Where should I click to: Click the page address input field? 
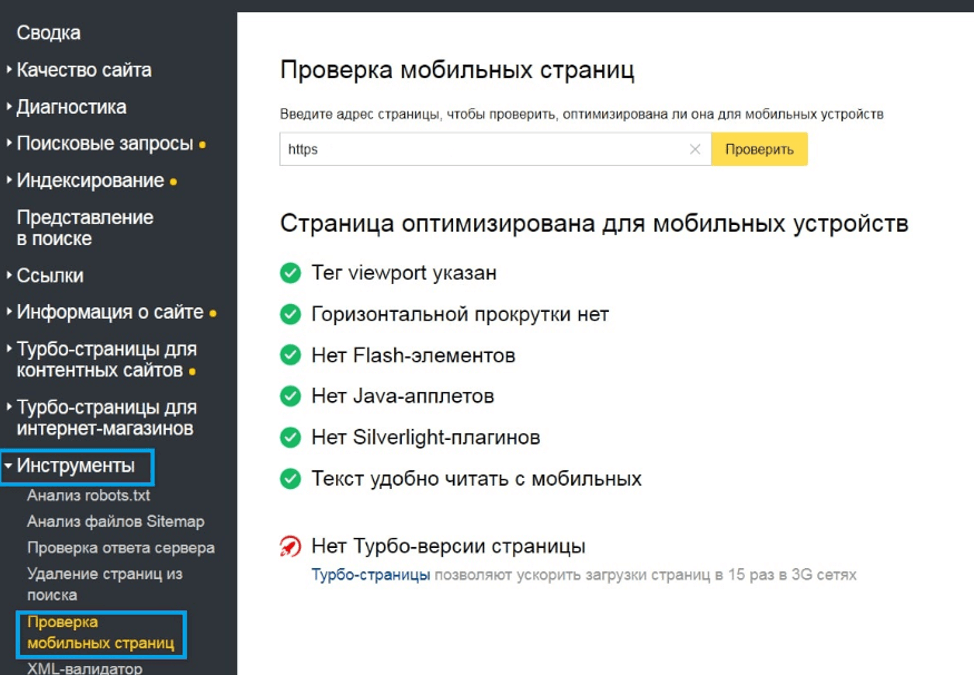(485, 150)
